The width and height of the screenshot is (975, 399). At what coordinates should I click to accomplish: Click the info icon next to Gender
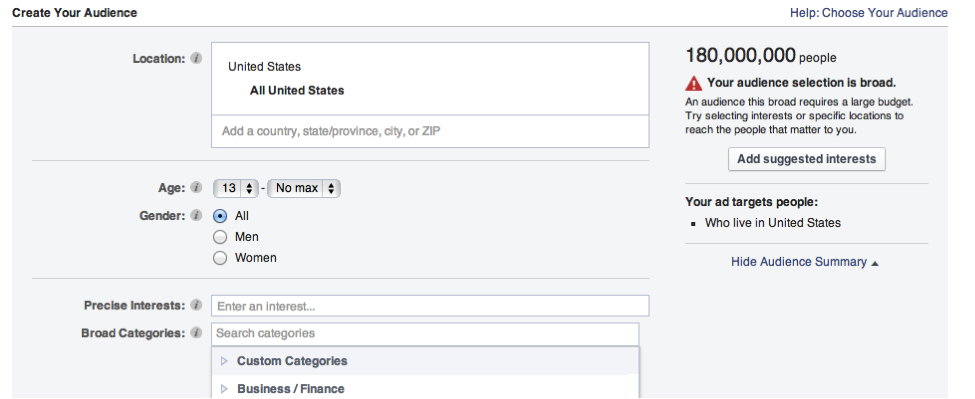click(196, 216)
